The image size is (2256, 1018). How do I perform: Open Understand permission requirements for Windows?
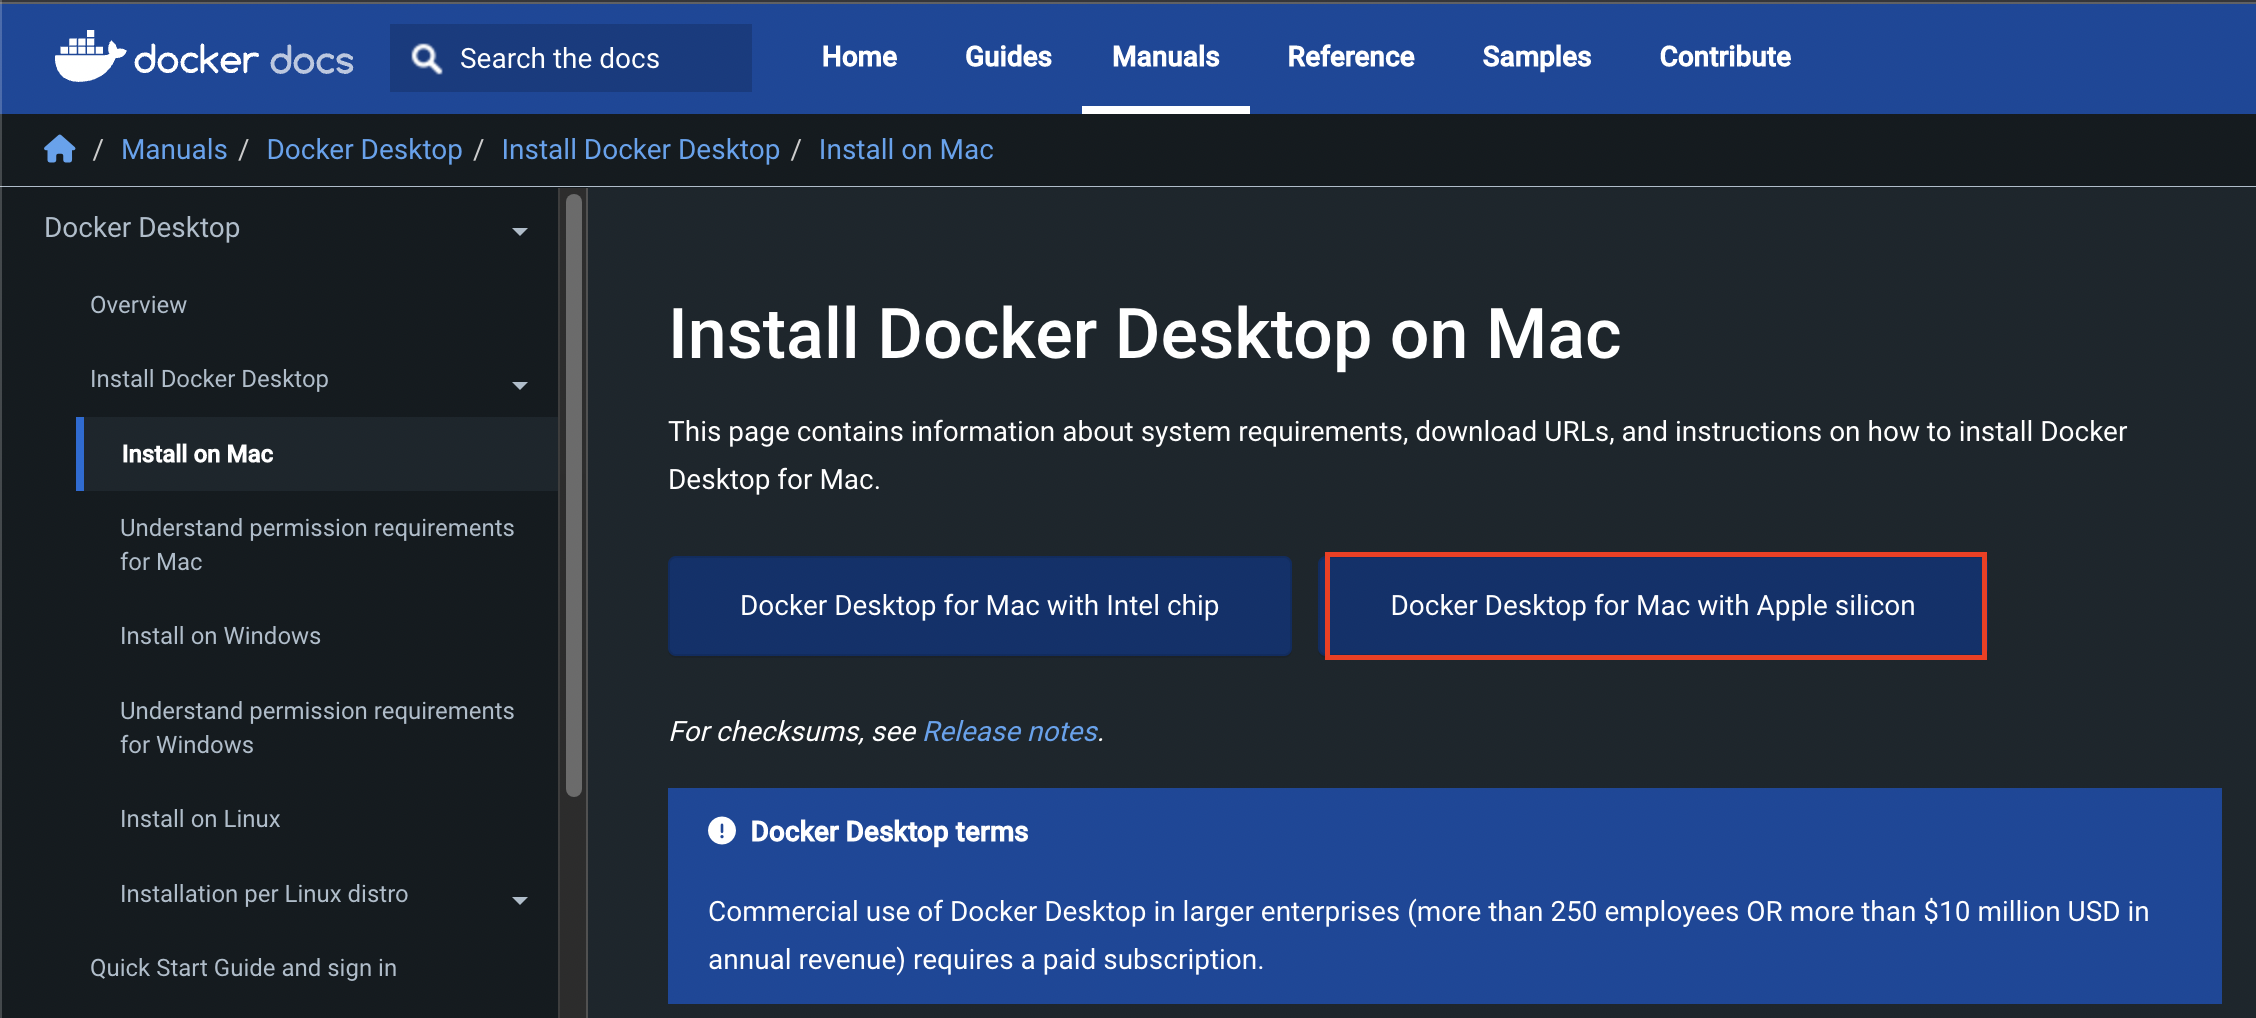click(x=317, y=727)
